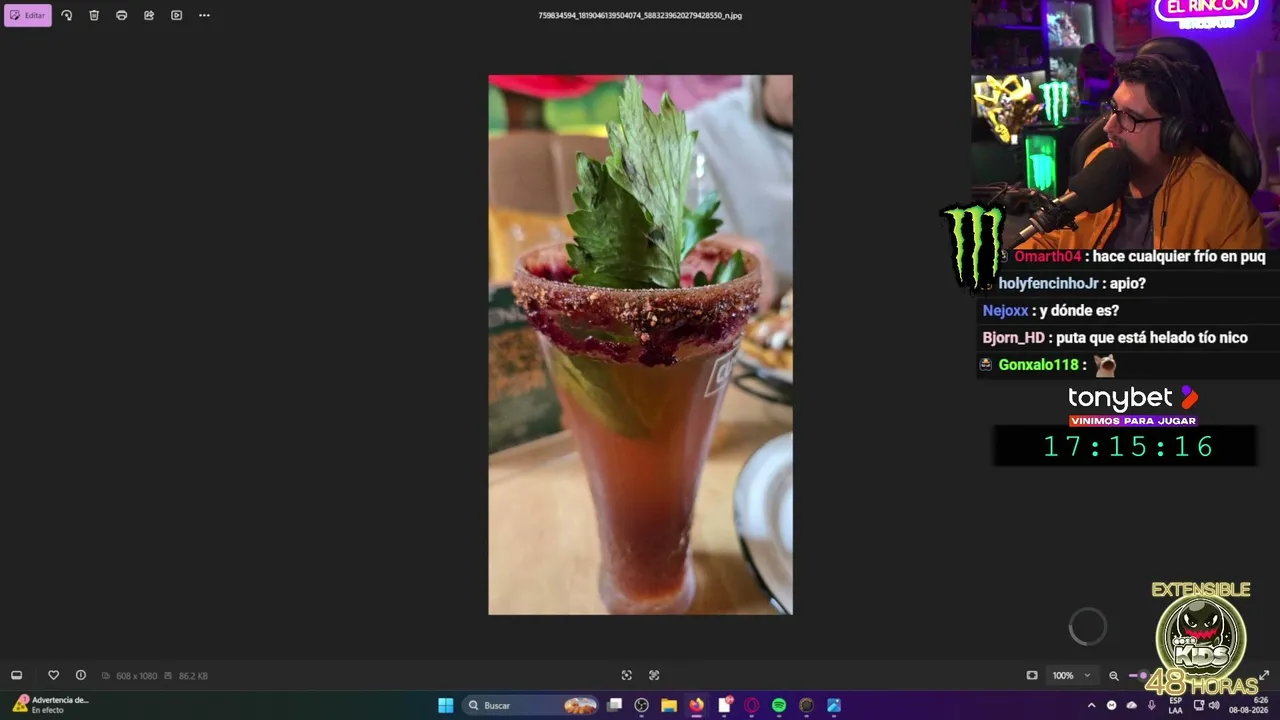The width and height of the screenshot is (1280, 720).
Task: Delete the photo using the trash icon
Action: [x=94, y=15]
